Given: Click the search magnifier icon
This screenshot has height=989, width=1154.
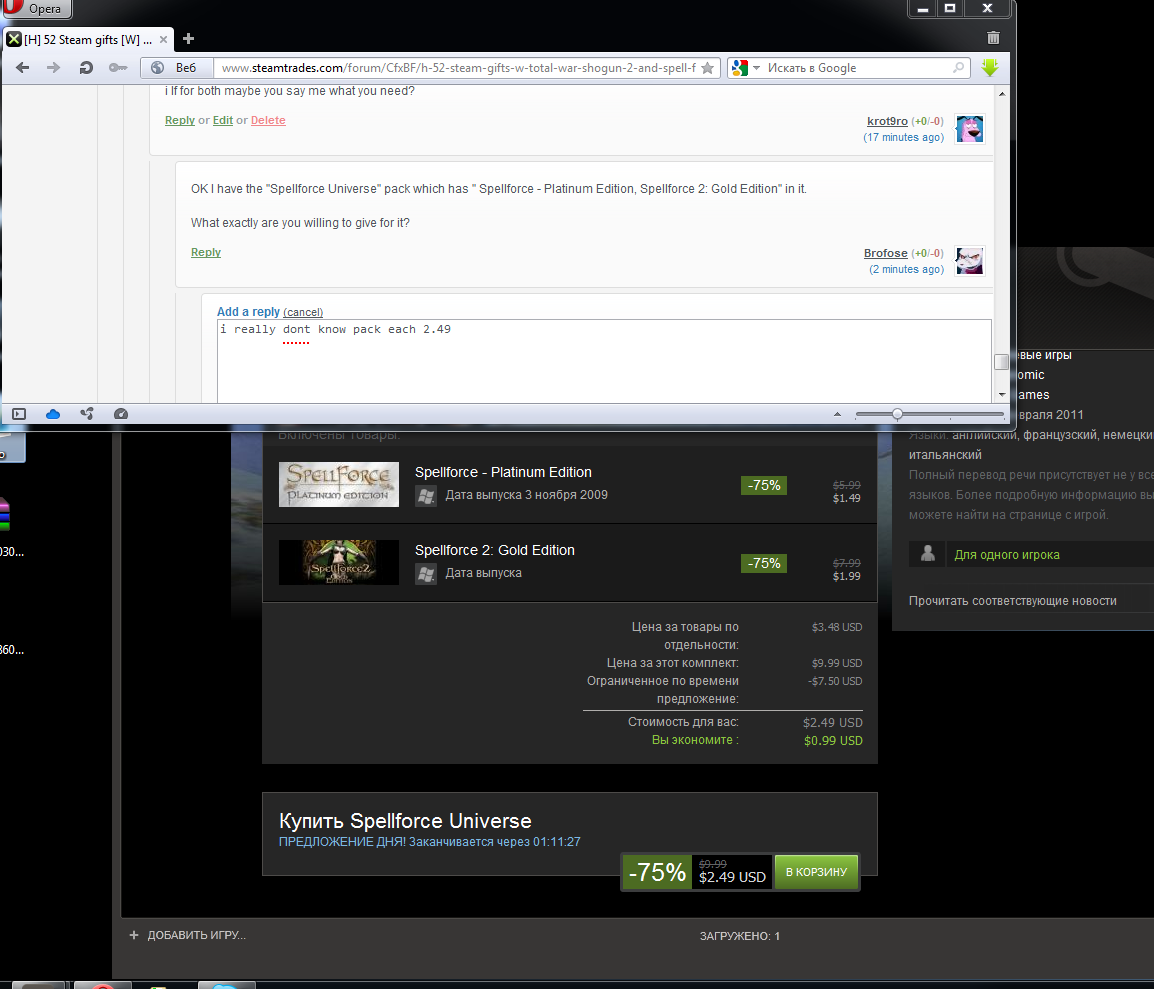Looking at the screenshot, I should tap(958, 68).
